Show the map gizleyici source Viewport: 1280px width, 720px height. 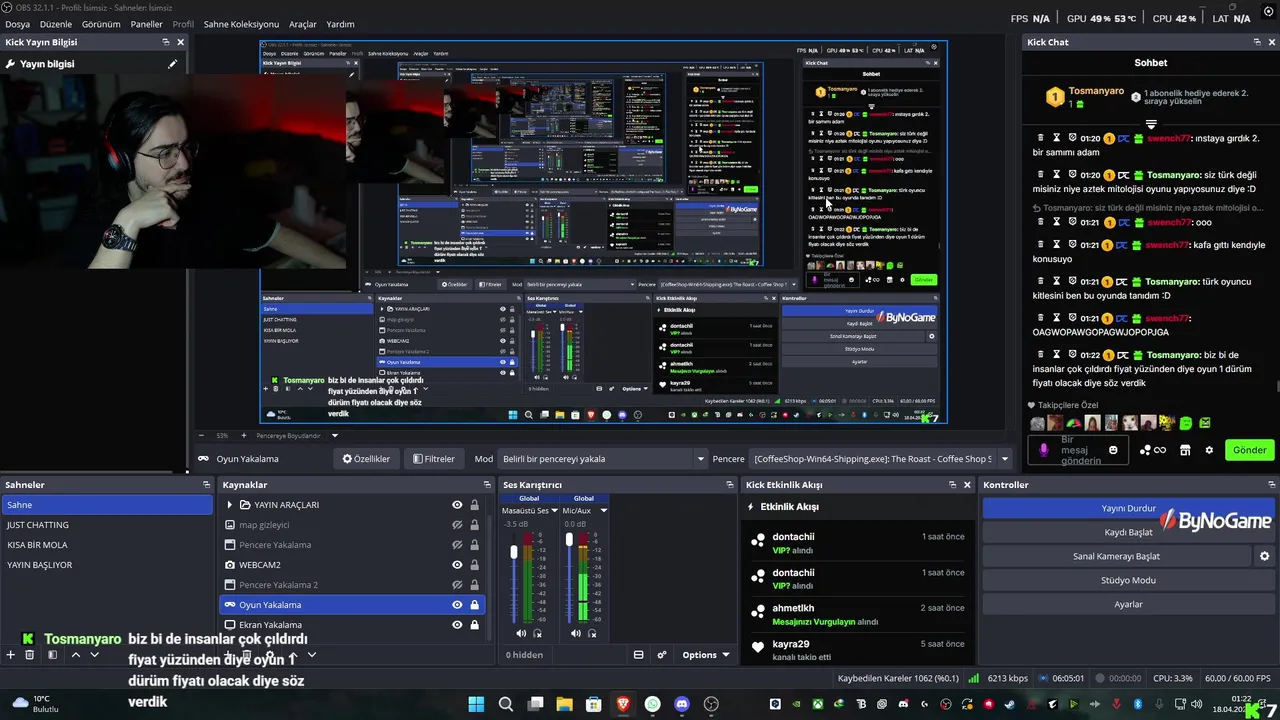pyautogui.click(x=457, y=525)
